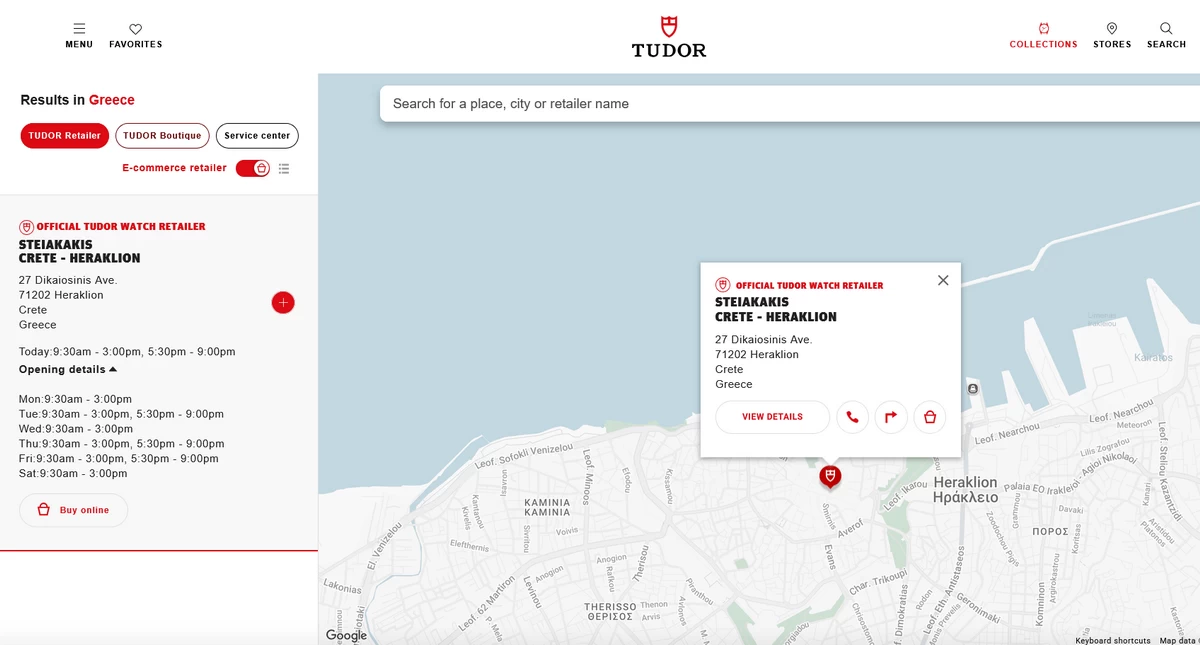The image size is (1200, 645).
Task: Click the Buy online button
Action: coord(73,510)
